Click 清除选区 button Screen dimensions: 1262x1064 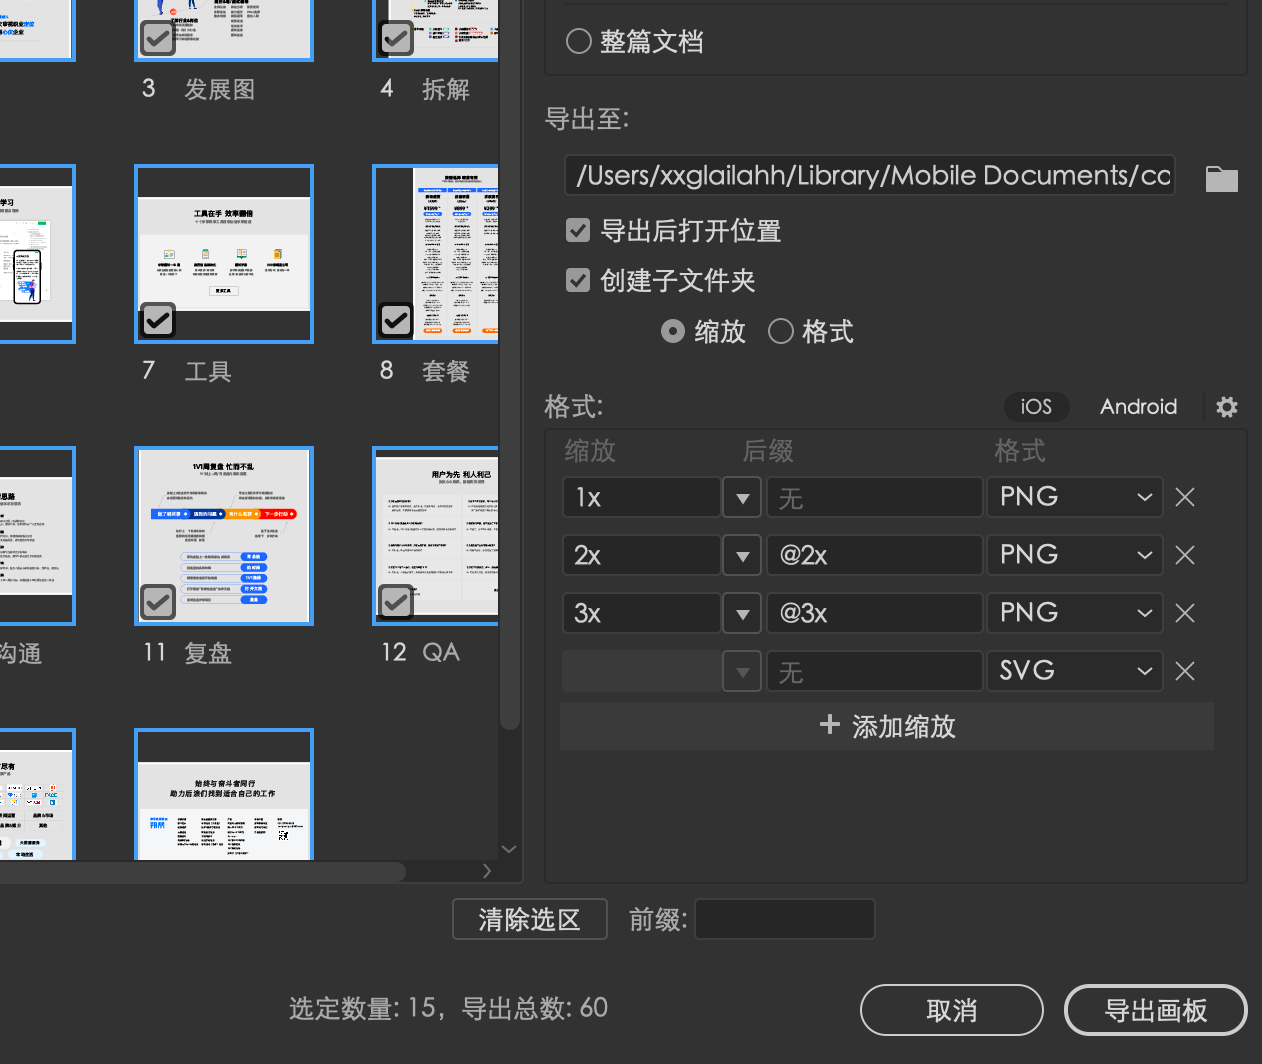[530, 919]
